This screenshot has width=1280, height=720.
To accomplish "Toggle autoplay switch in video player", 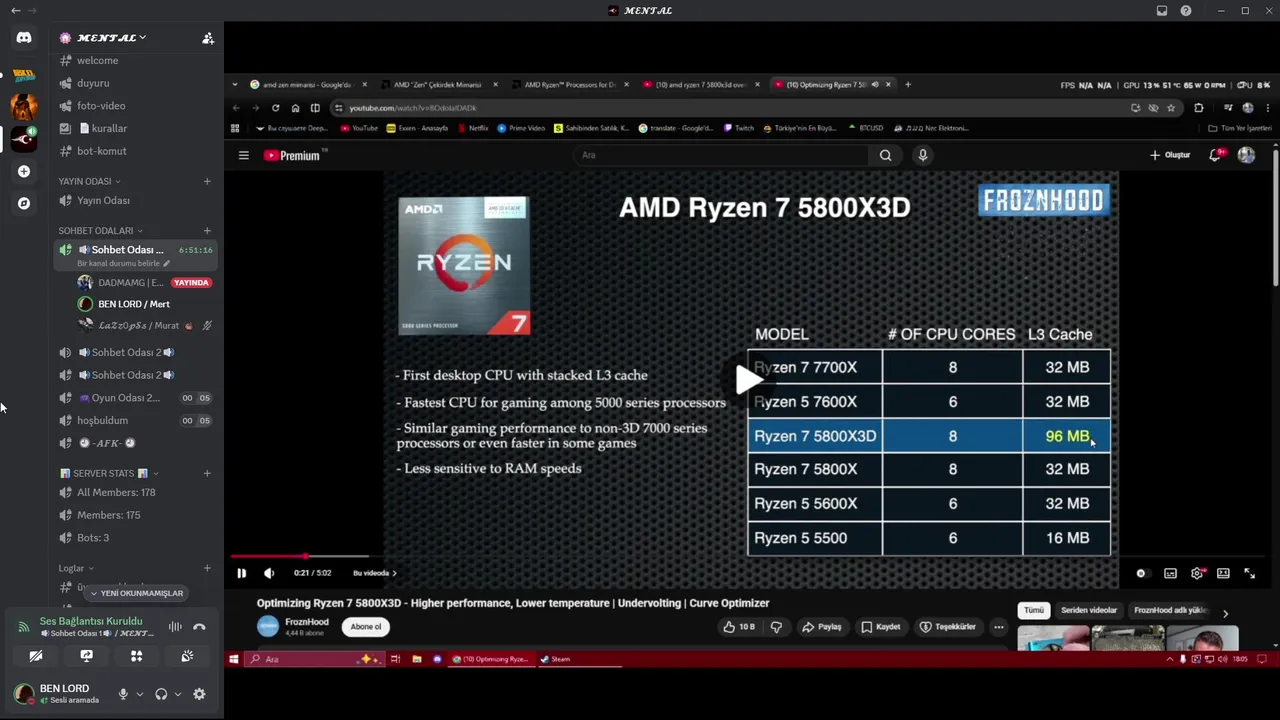I will click(1141, 573).
